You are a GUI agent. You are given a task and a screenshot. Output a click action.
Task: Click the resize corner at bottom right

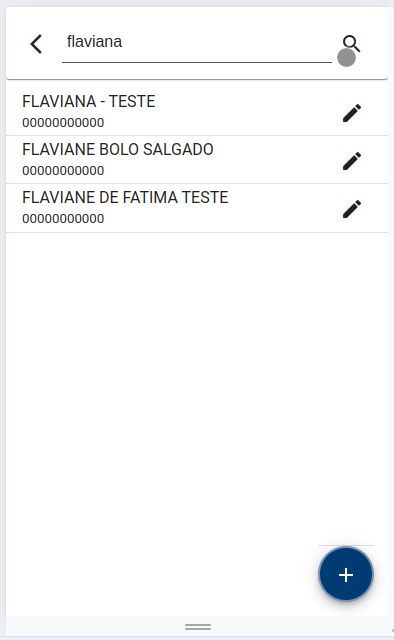click(x=392, y=631)
